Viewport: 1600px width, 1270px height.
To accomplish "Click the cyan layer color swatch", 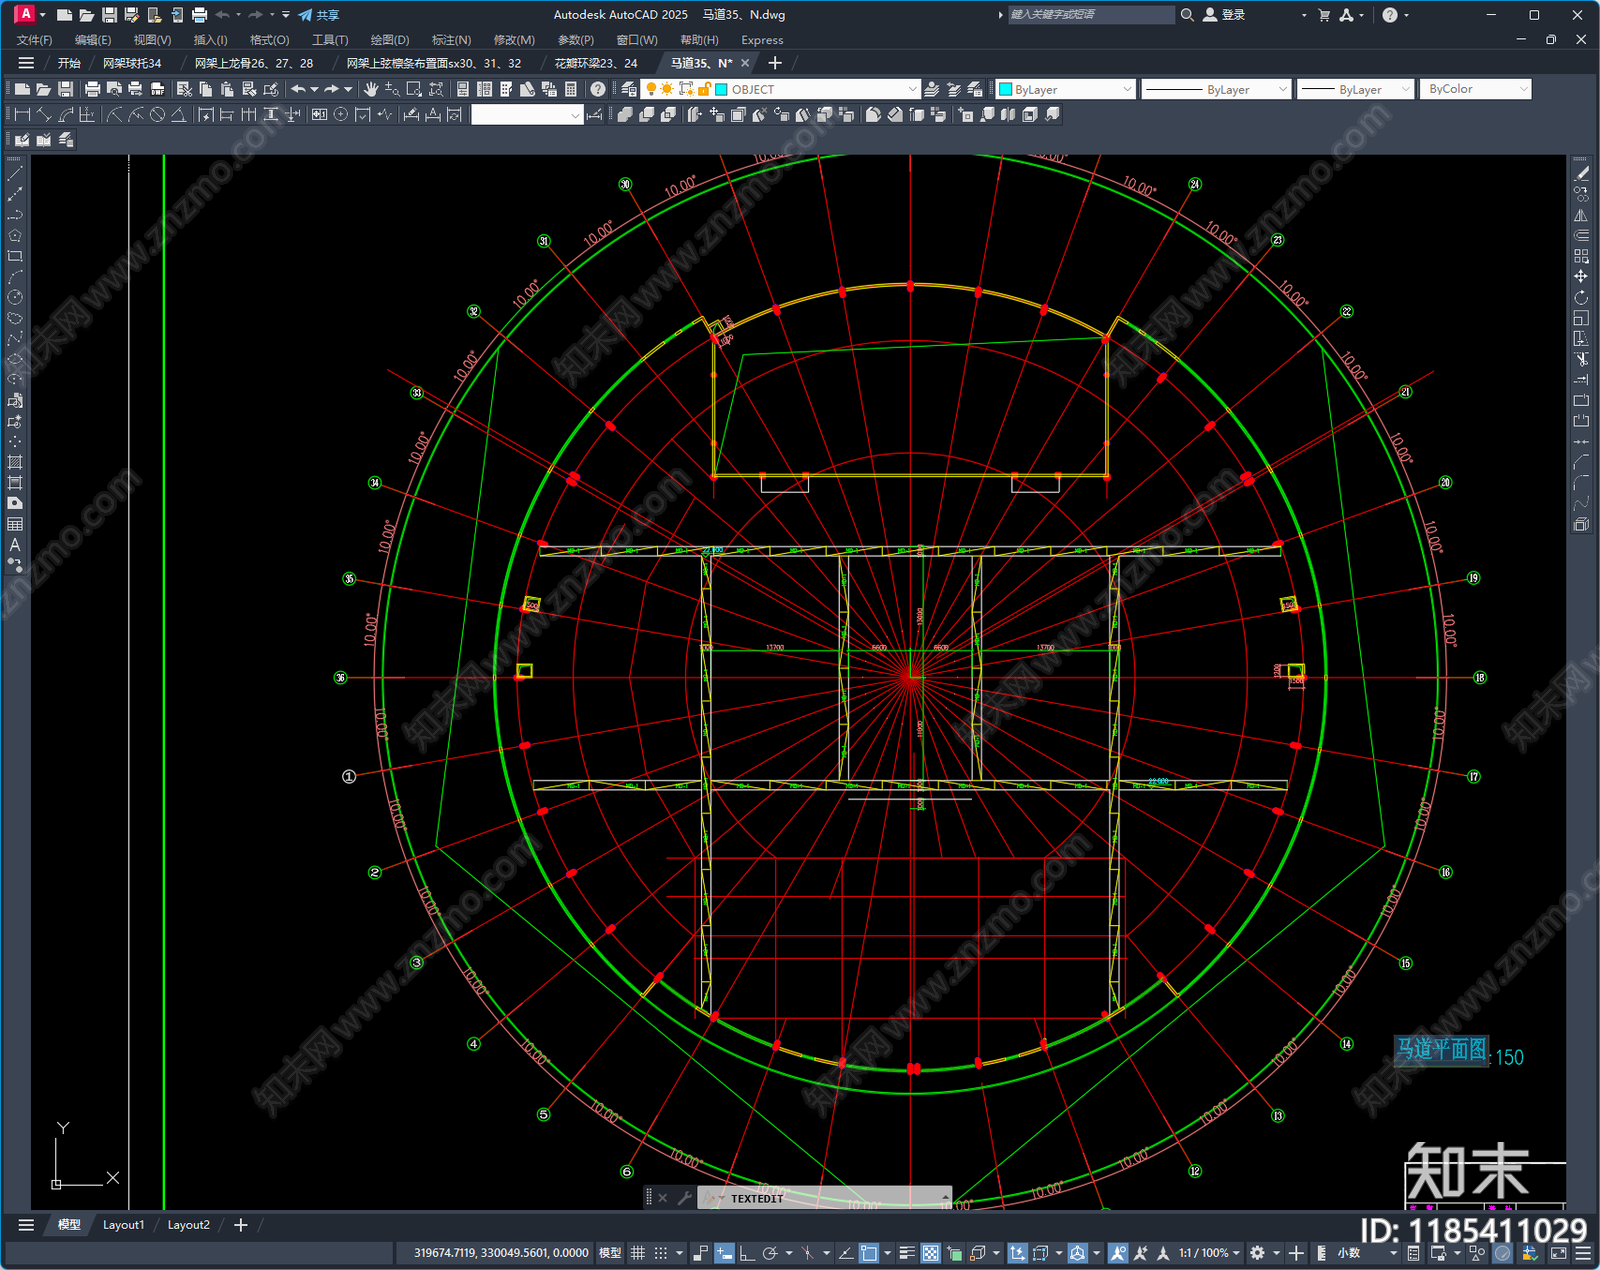I will pos(721,89).
